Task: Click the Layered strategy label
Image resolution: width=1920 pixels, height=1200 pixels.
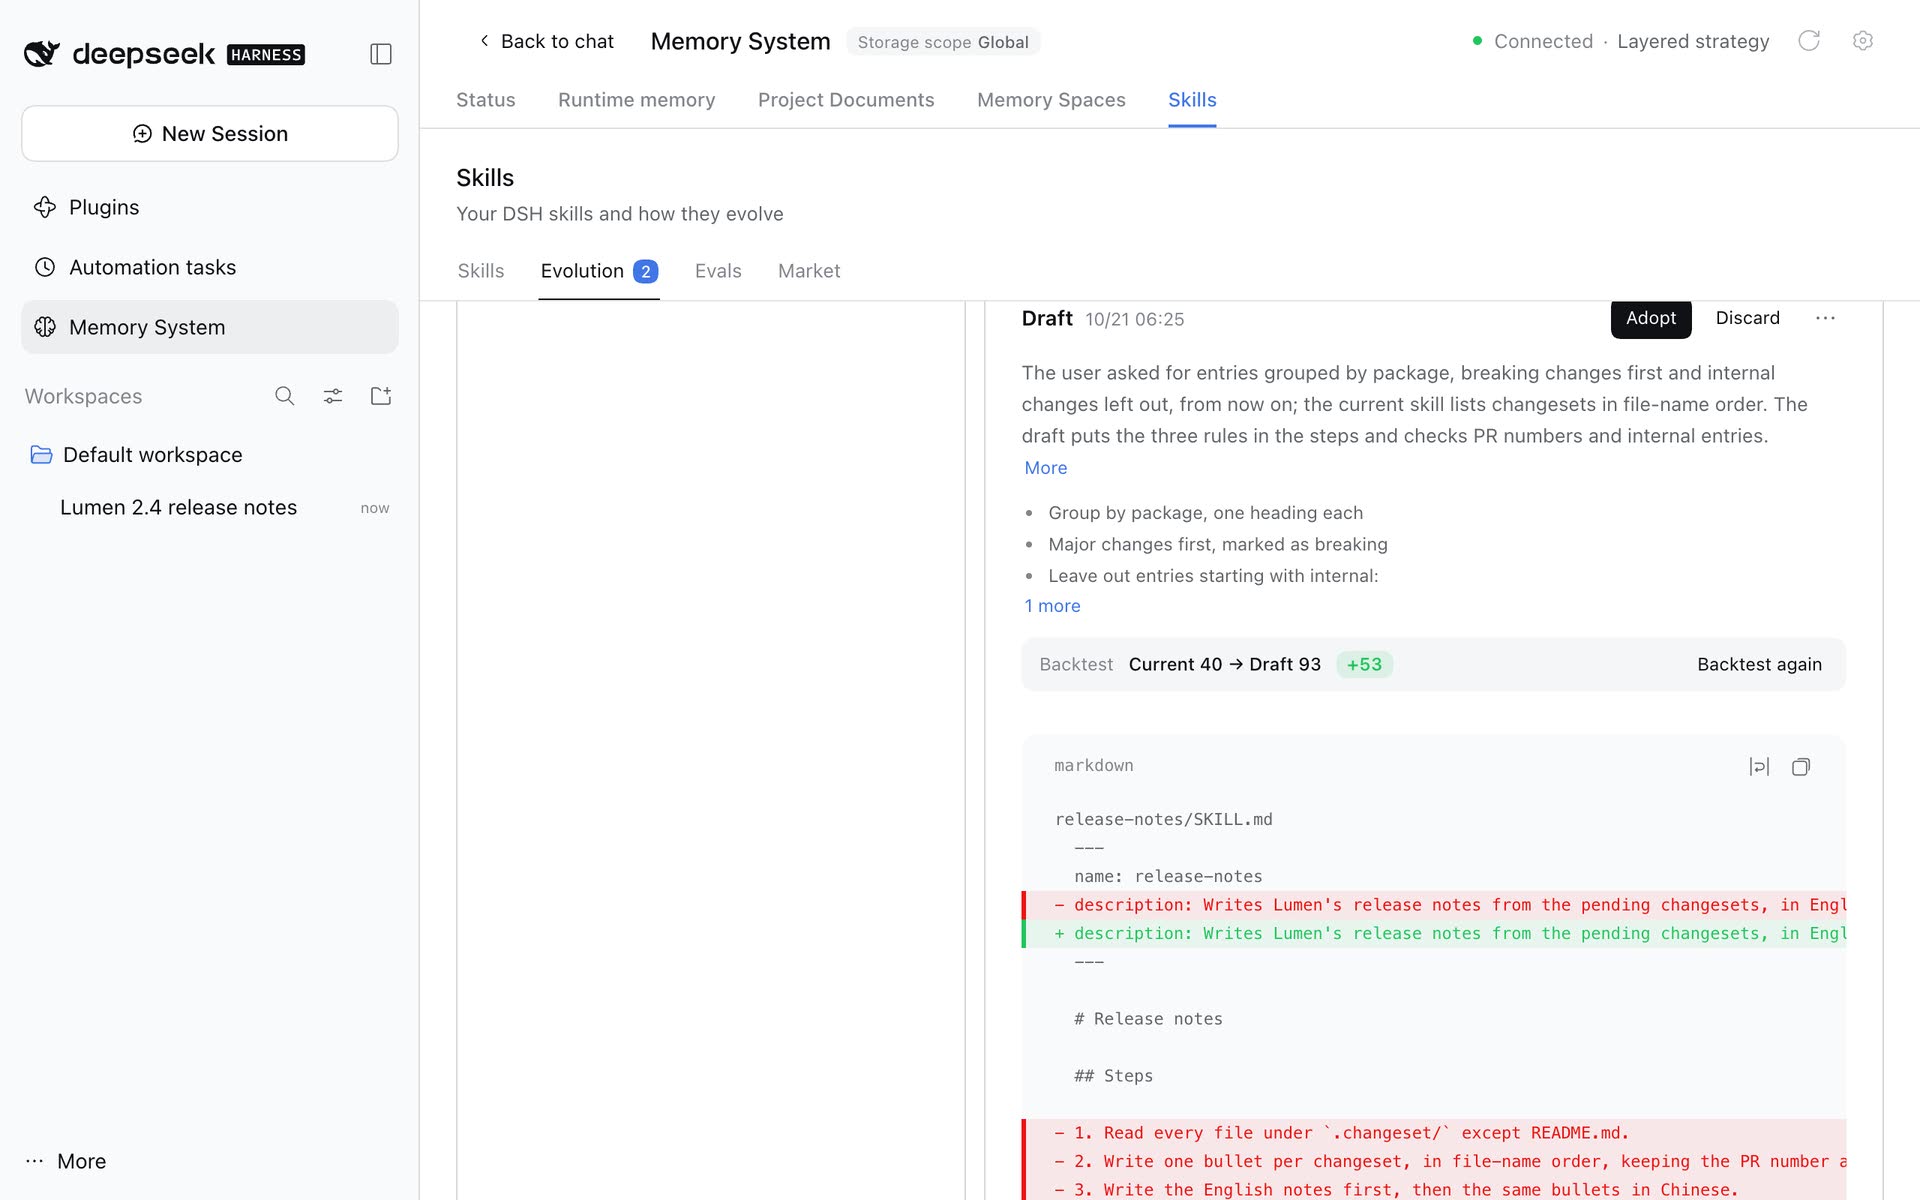Action: 1693,41
